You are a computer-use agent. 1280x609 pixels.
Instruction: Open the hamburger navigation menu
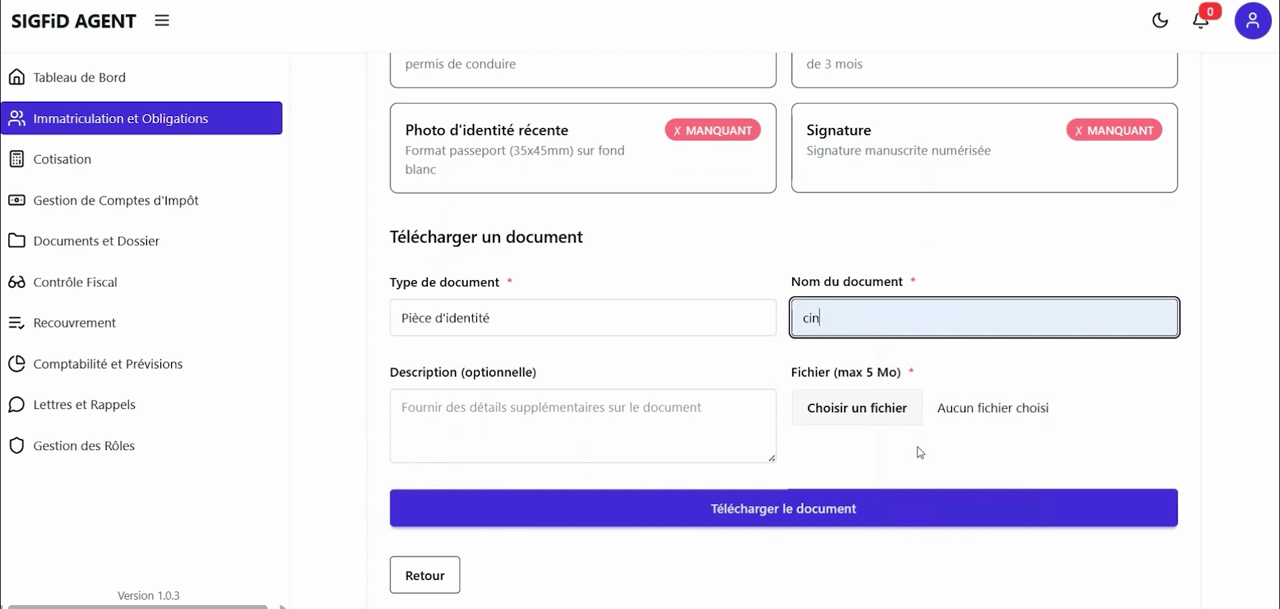161,20
